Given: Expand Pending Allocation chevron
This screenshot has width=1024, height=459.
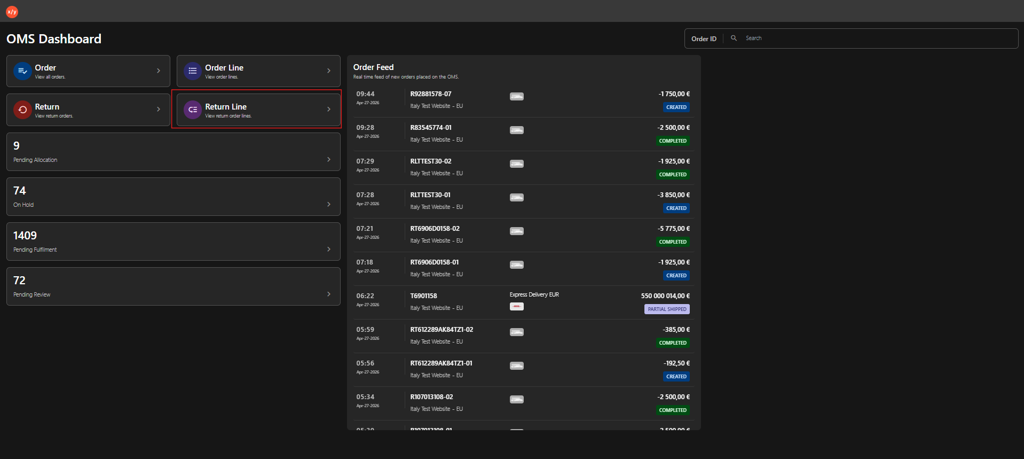Looking at the screenshot, I should click(328, 159).
